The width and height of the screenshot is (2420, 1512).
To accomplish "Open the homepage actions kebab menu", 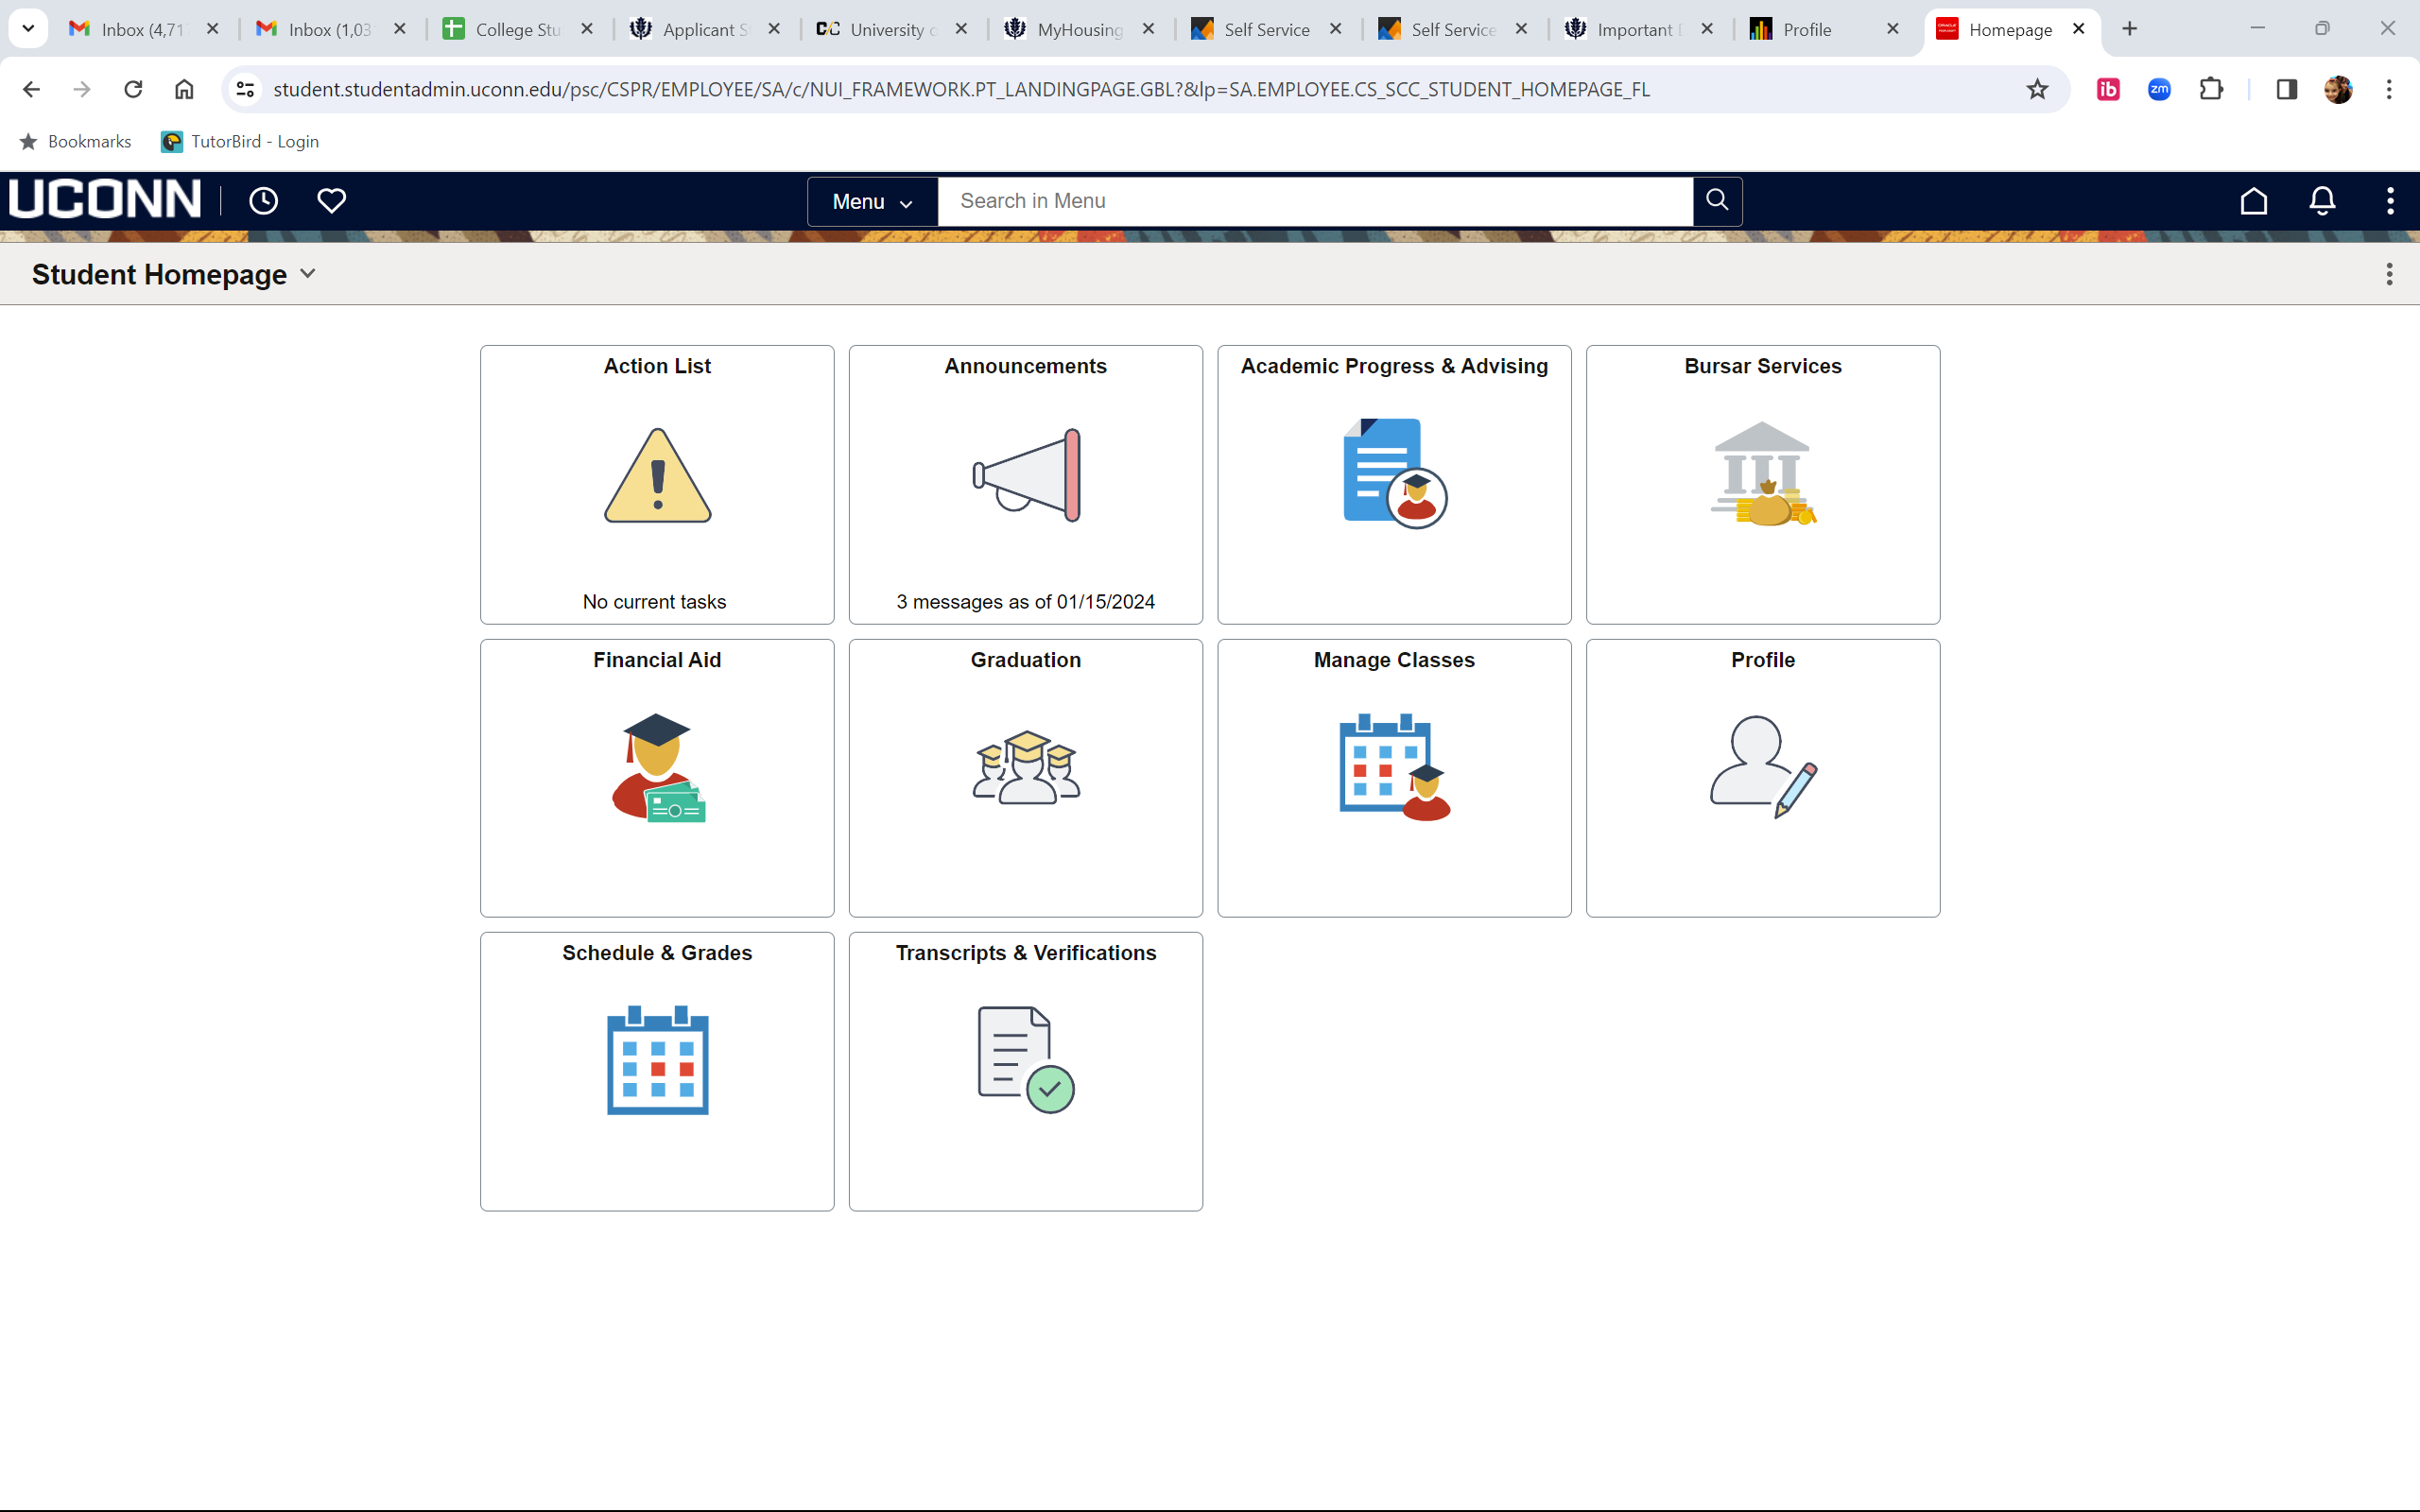I will pyautogui.click(x=2388, y=274).
